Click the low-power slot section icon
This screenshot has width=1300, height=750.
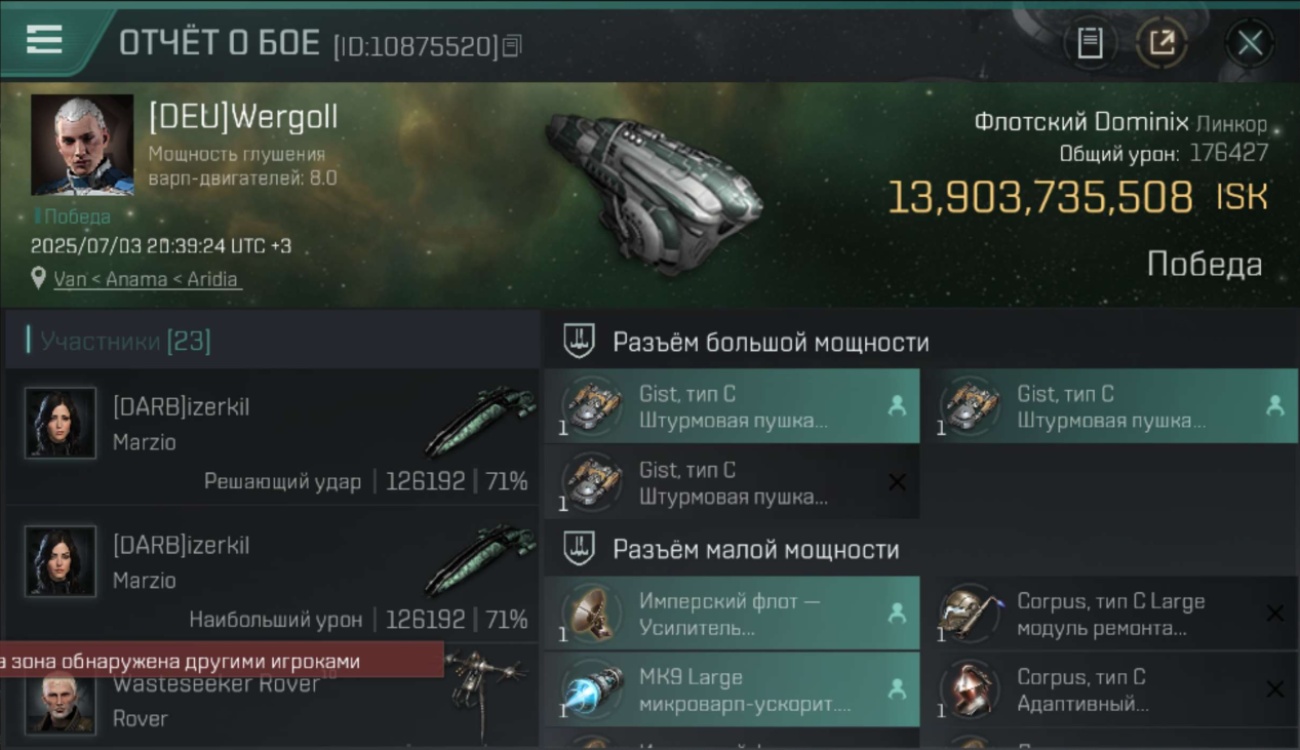click(579, 548)
